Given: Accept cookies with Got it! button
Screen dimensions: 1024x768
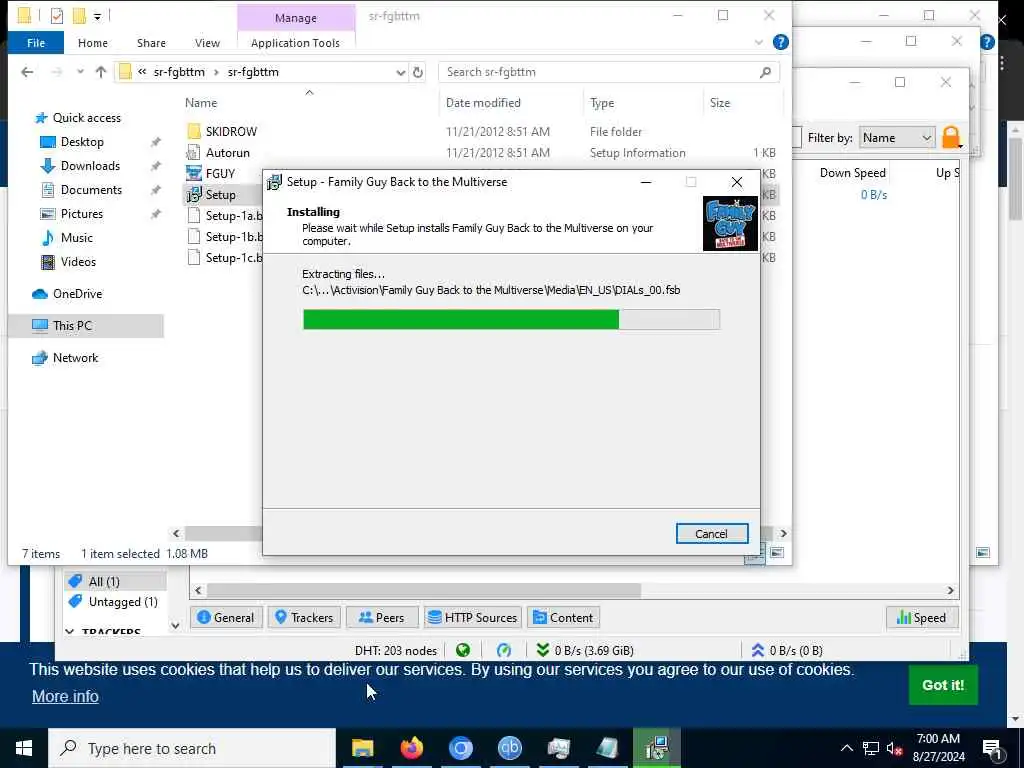Looking at the screenshot, I should (943, 685).
